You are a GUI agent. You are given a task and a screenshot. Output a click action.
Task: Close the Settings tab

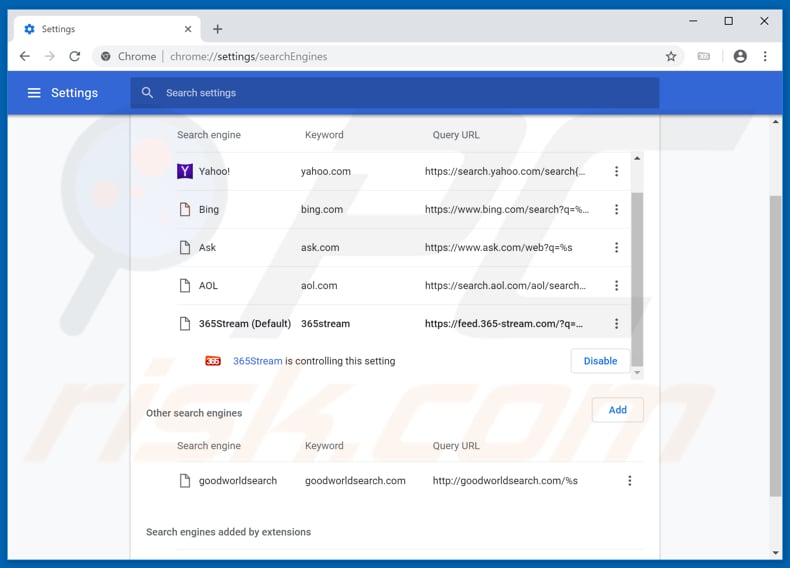tap(188, 29)
